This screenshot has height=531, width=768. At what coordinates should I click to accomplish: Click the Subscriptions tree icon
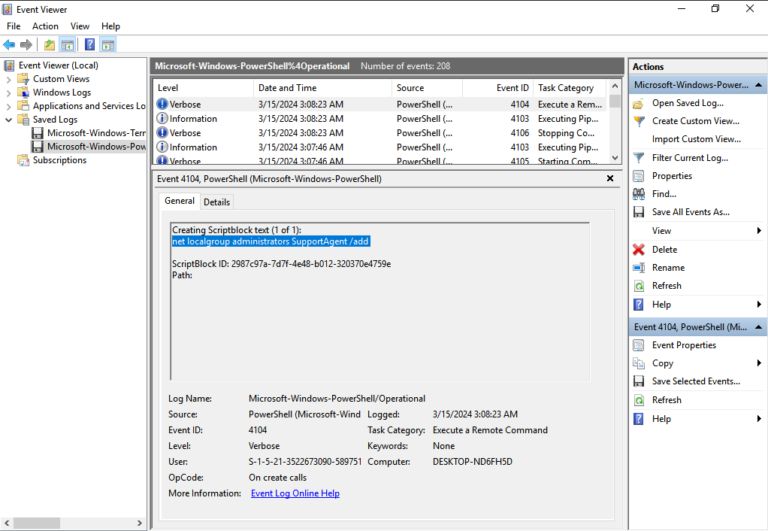pyautogui.click(x=23, y=160)
